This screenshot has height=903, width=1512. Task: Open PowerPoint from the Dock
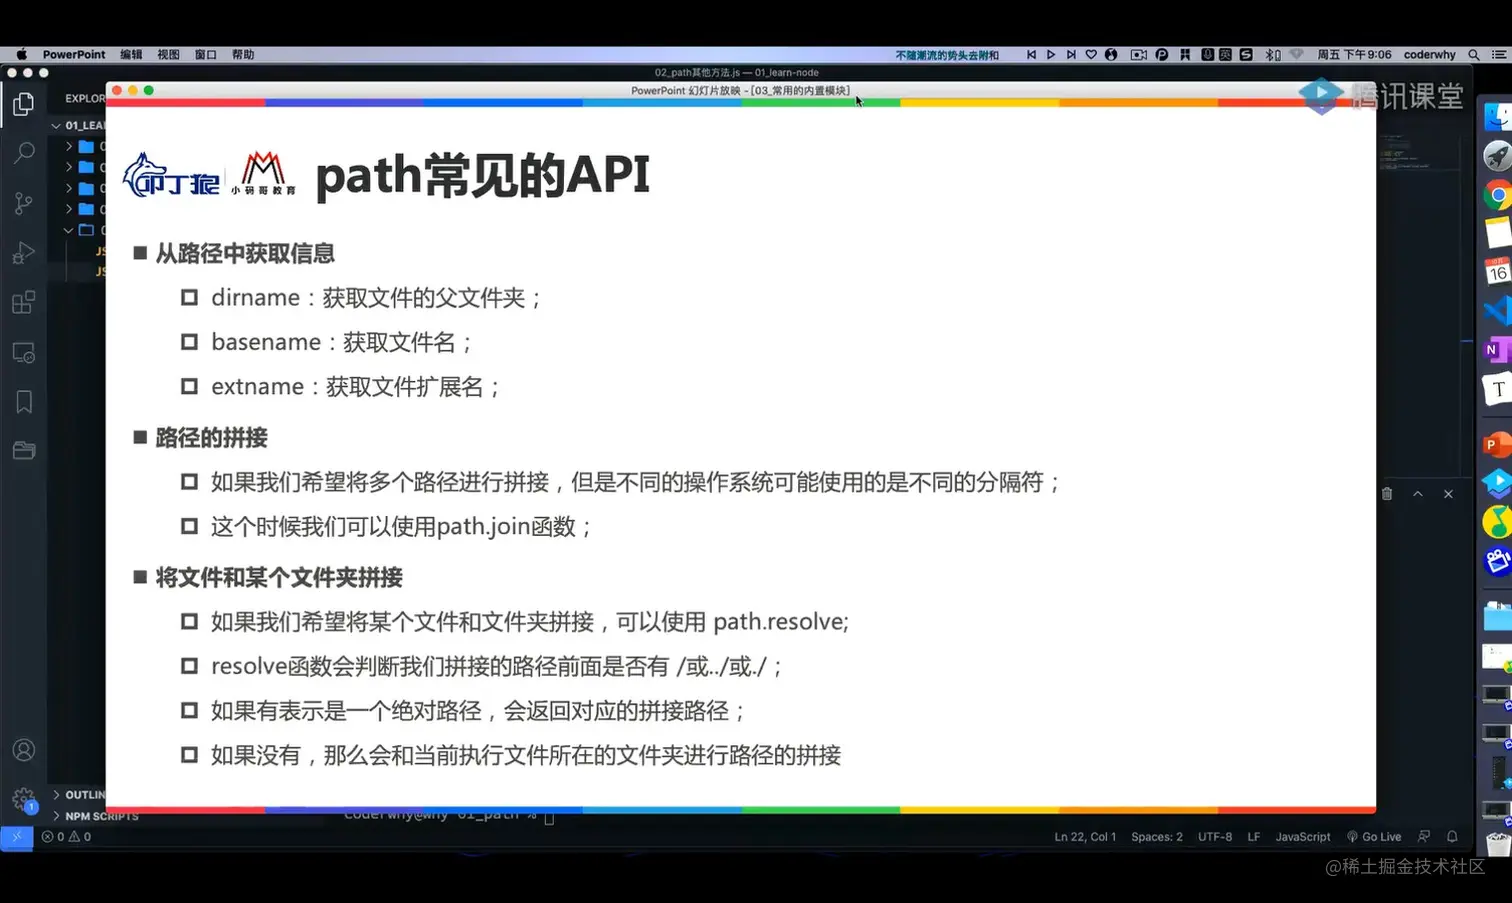pos(1497,444)
